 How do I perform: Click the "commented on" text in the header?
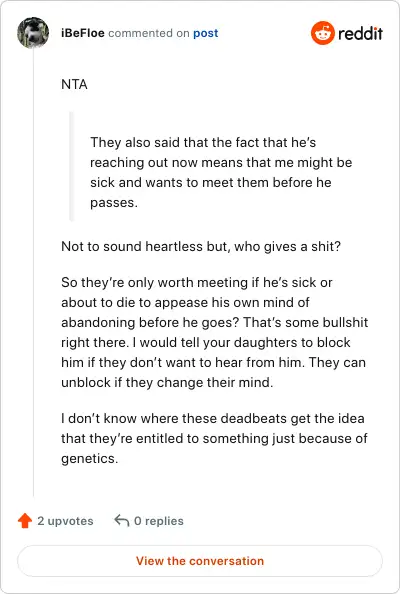pos(149,33)
